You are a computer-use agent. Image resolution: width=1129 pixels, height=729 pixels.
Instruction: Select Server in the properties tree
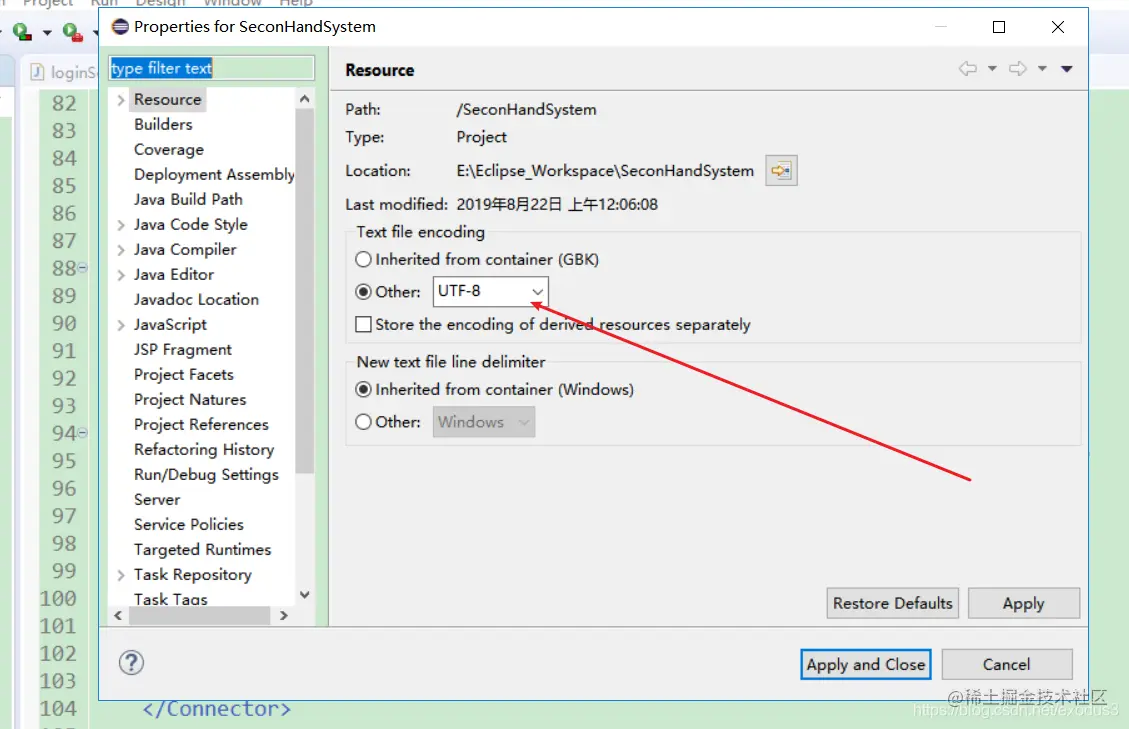(x=157, y=500)
